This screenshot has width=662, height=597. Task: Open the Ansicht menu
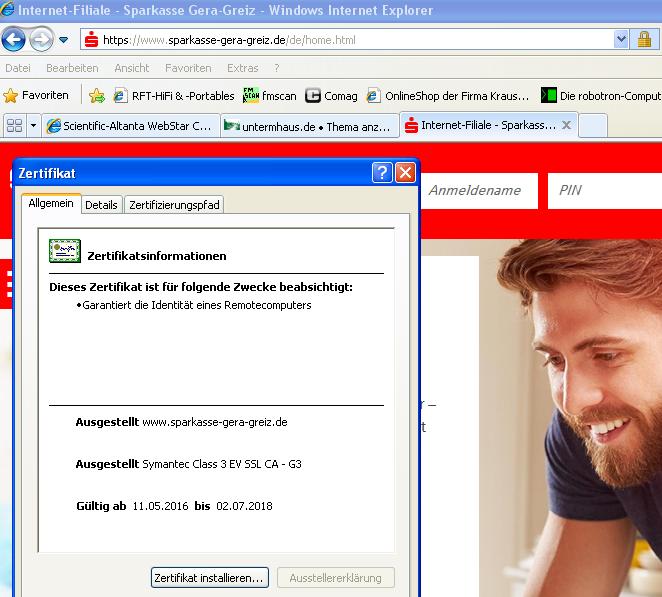132,68
